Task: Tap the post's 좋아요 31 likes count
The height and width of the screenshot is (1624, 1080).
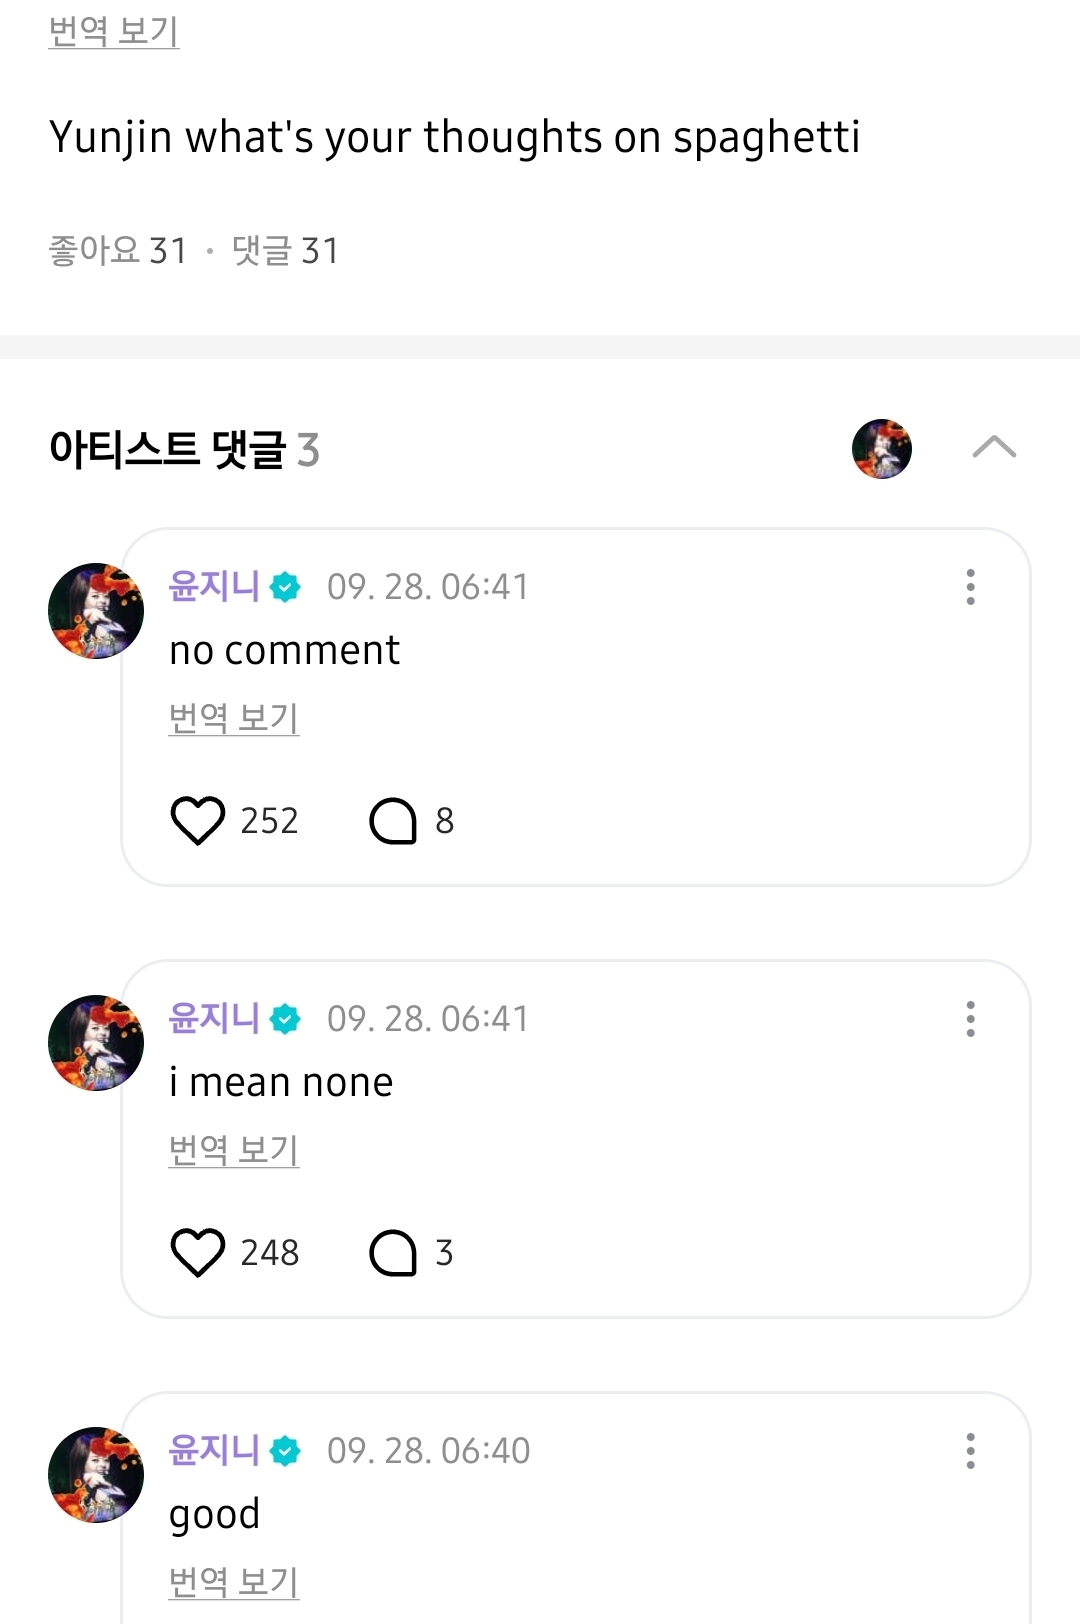Action: pos(118,250)
